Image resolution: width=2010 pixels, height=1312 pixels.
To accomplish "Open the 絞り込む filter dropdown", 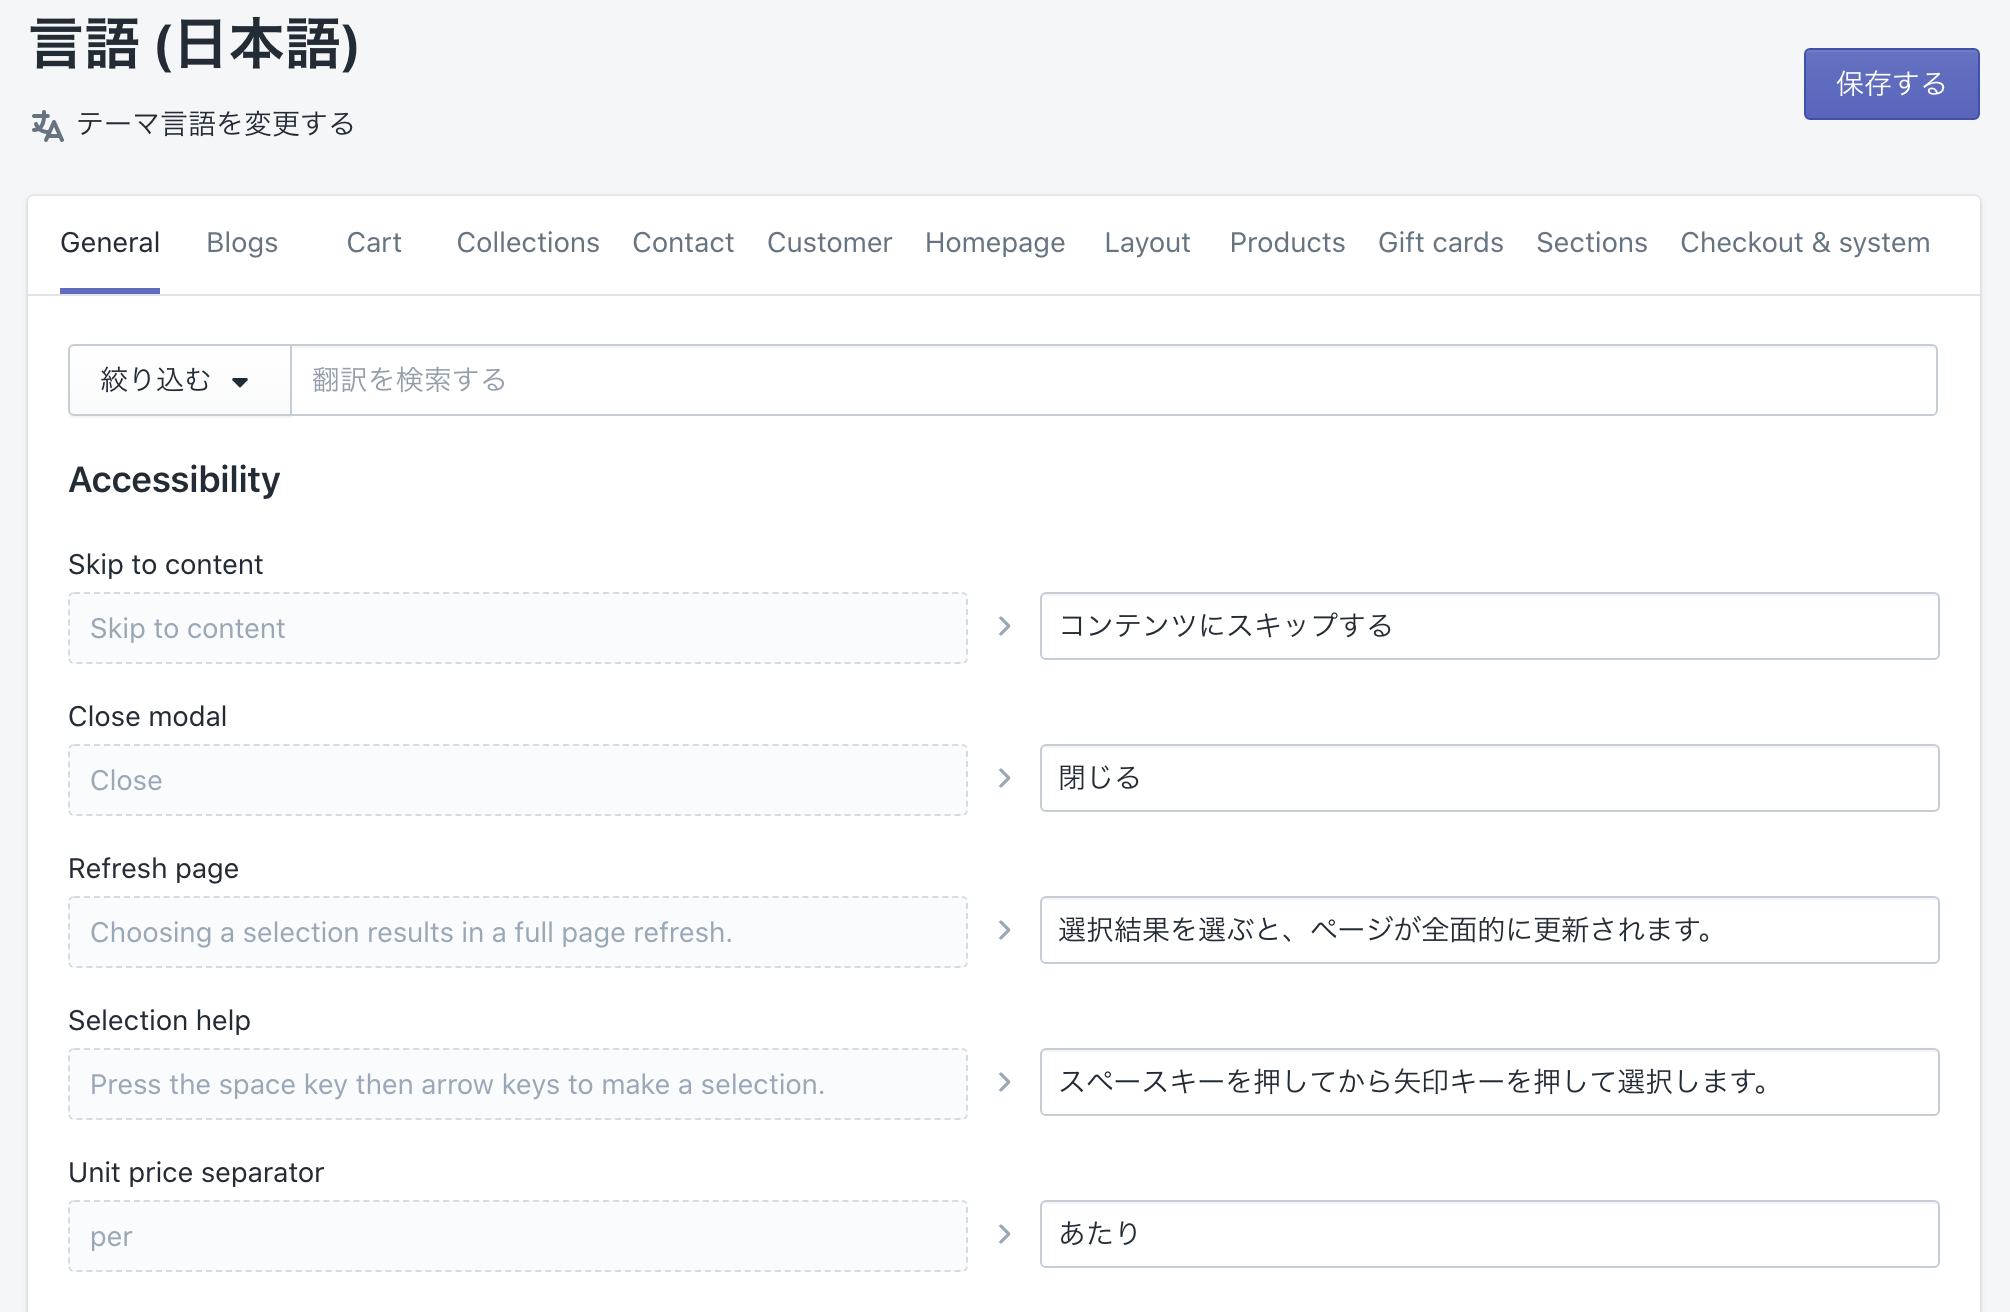I will pos(178,380).
